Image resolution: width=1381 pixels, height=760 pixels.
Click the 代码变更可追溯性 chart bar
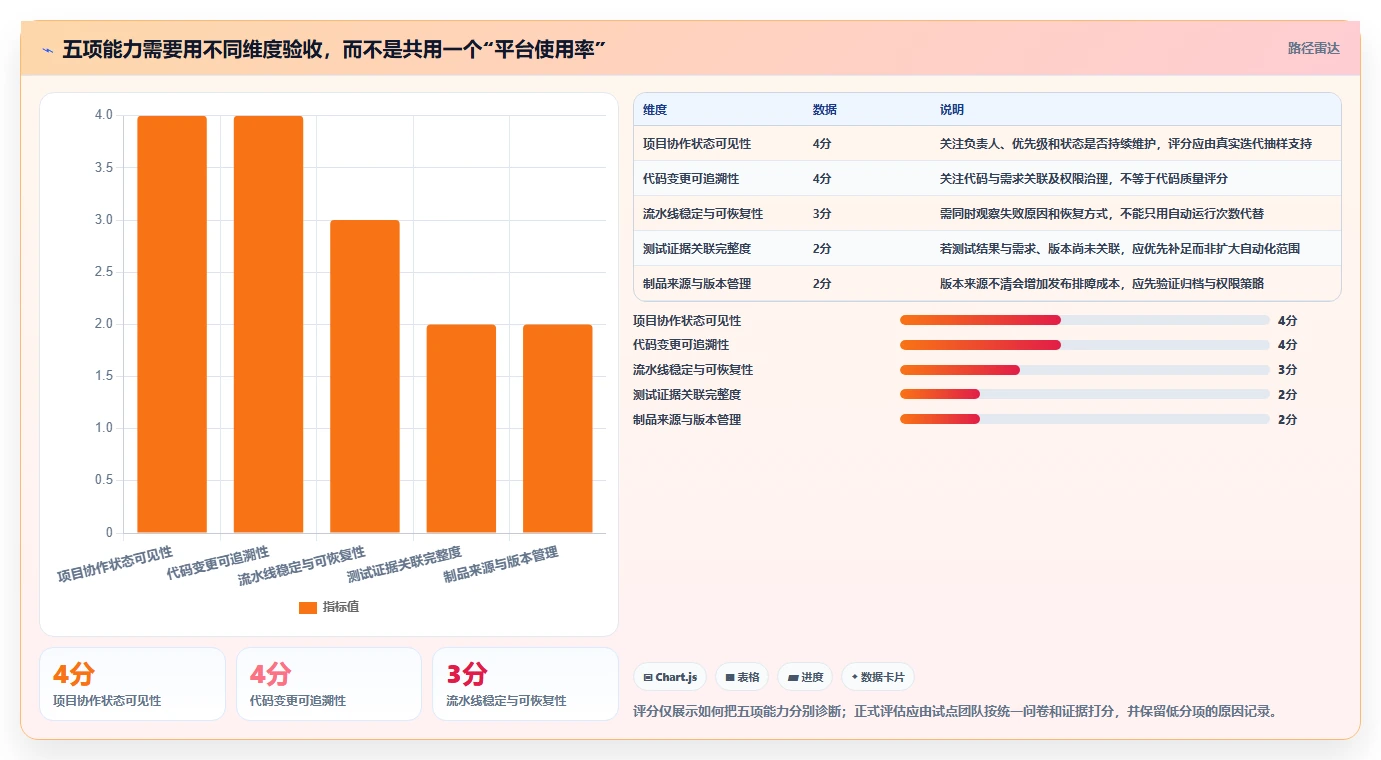click(x=268, y=324)
